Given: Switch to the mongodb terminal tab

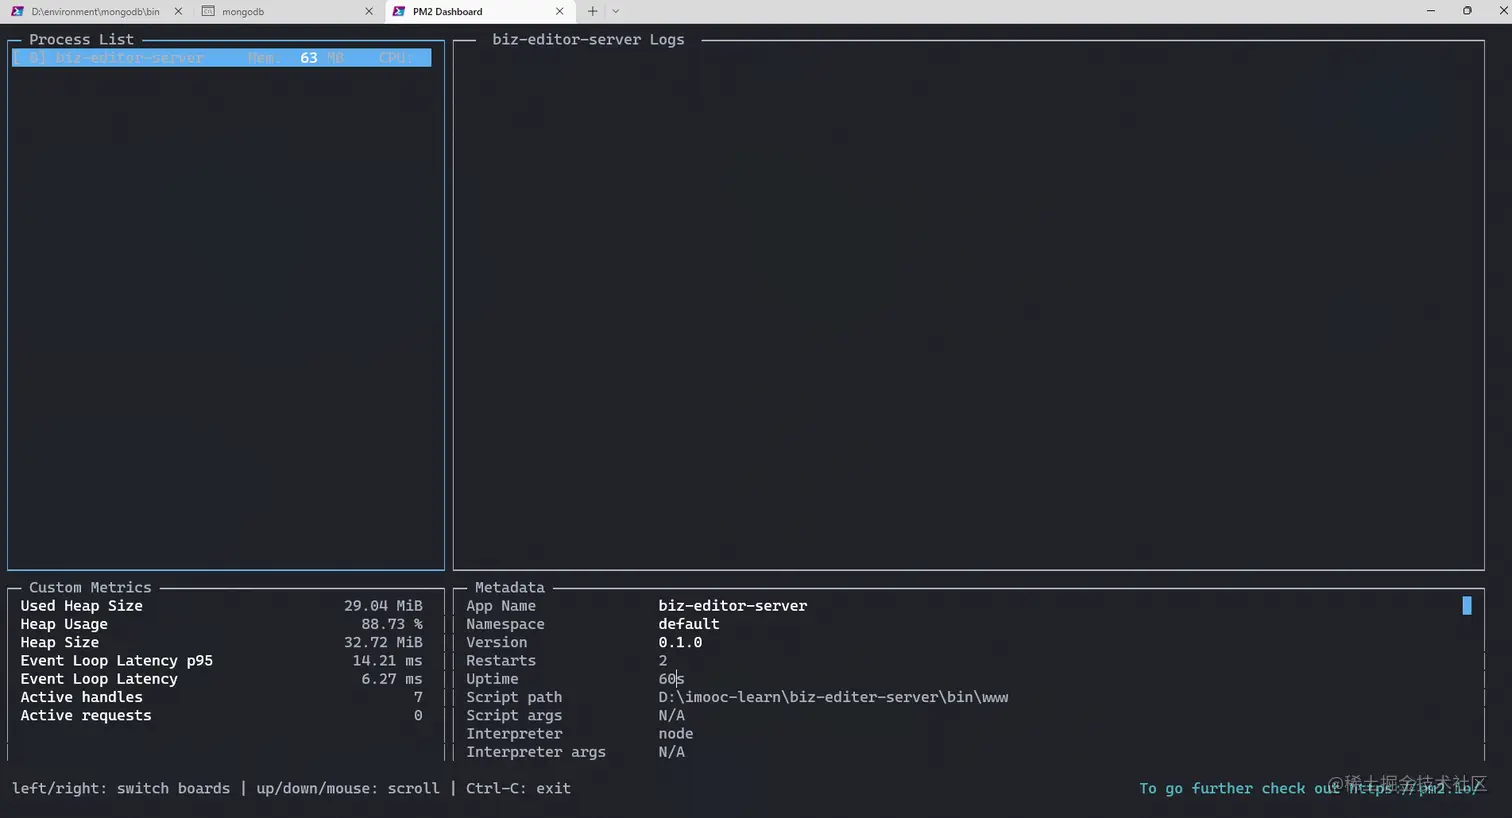Looking at the screenshot, I should click(x=288, y=12).
